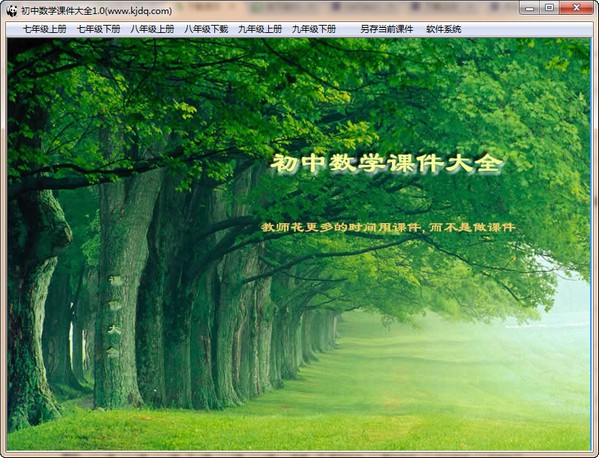This screenshot has height=458, width=599.
Task: Minimize the 初中数学课件大全 window
Action: pos(529,8)
